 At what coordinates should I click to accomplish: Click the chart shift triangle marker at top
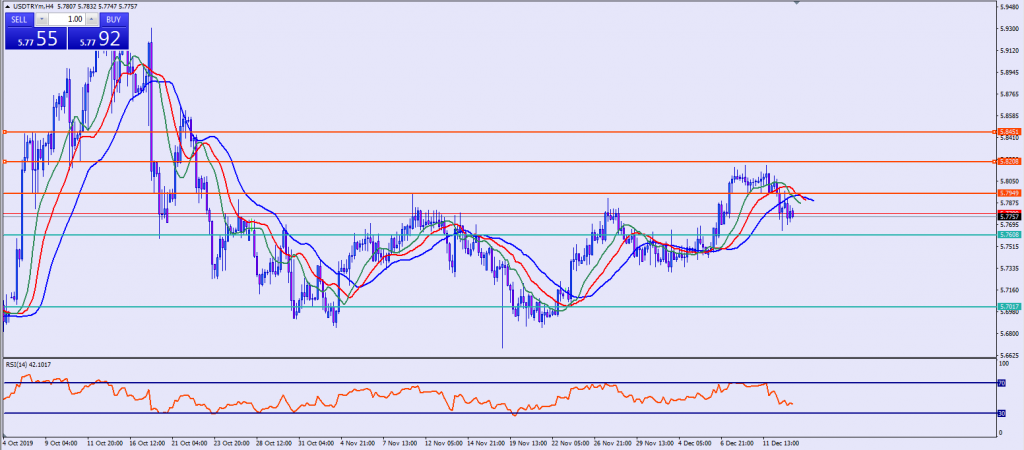click(x=797, y=4)
